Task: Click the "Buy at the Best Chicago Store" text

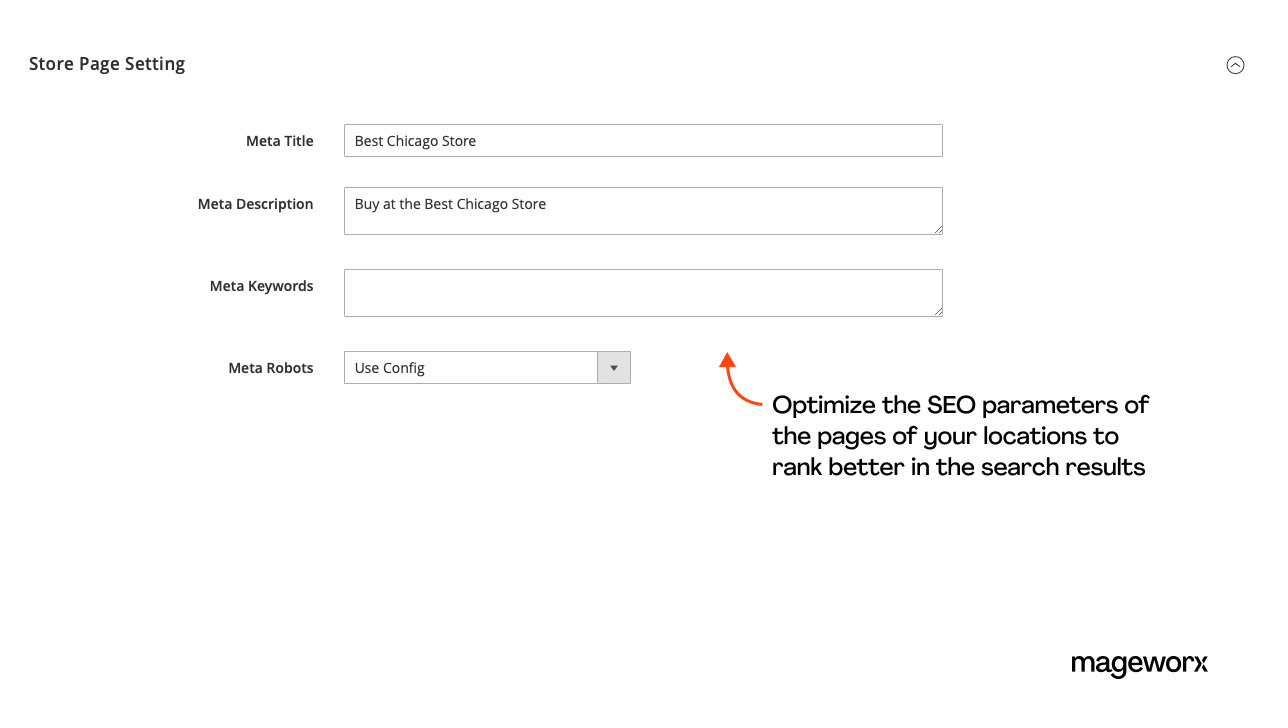Action: (450, 204)
